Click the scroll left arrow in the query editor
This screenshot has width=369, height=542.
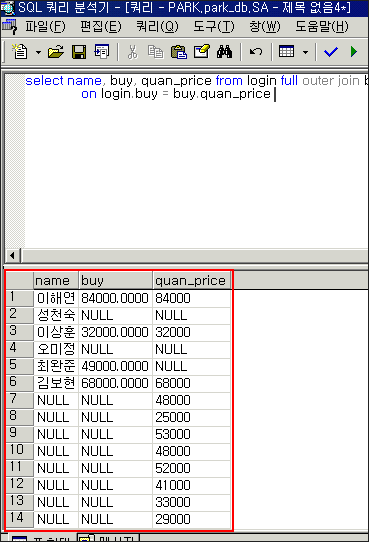(12, 256)
